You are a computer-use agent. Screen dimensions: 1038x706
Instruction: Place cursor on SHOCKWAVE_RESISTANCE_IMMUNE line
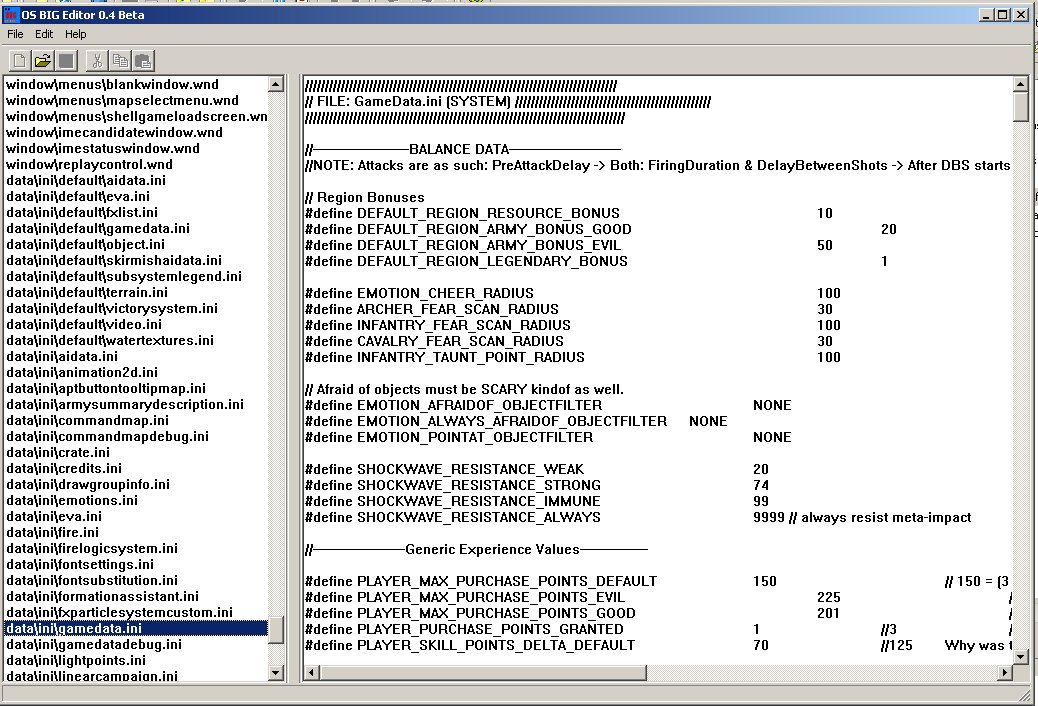(x=478, y=501)
